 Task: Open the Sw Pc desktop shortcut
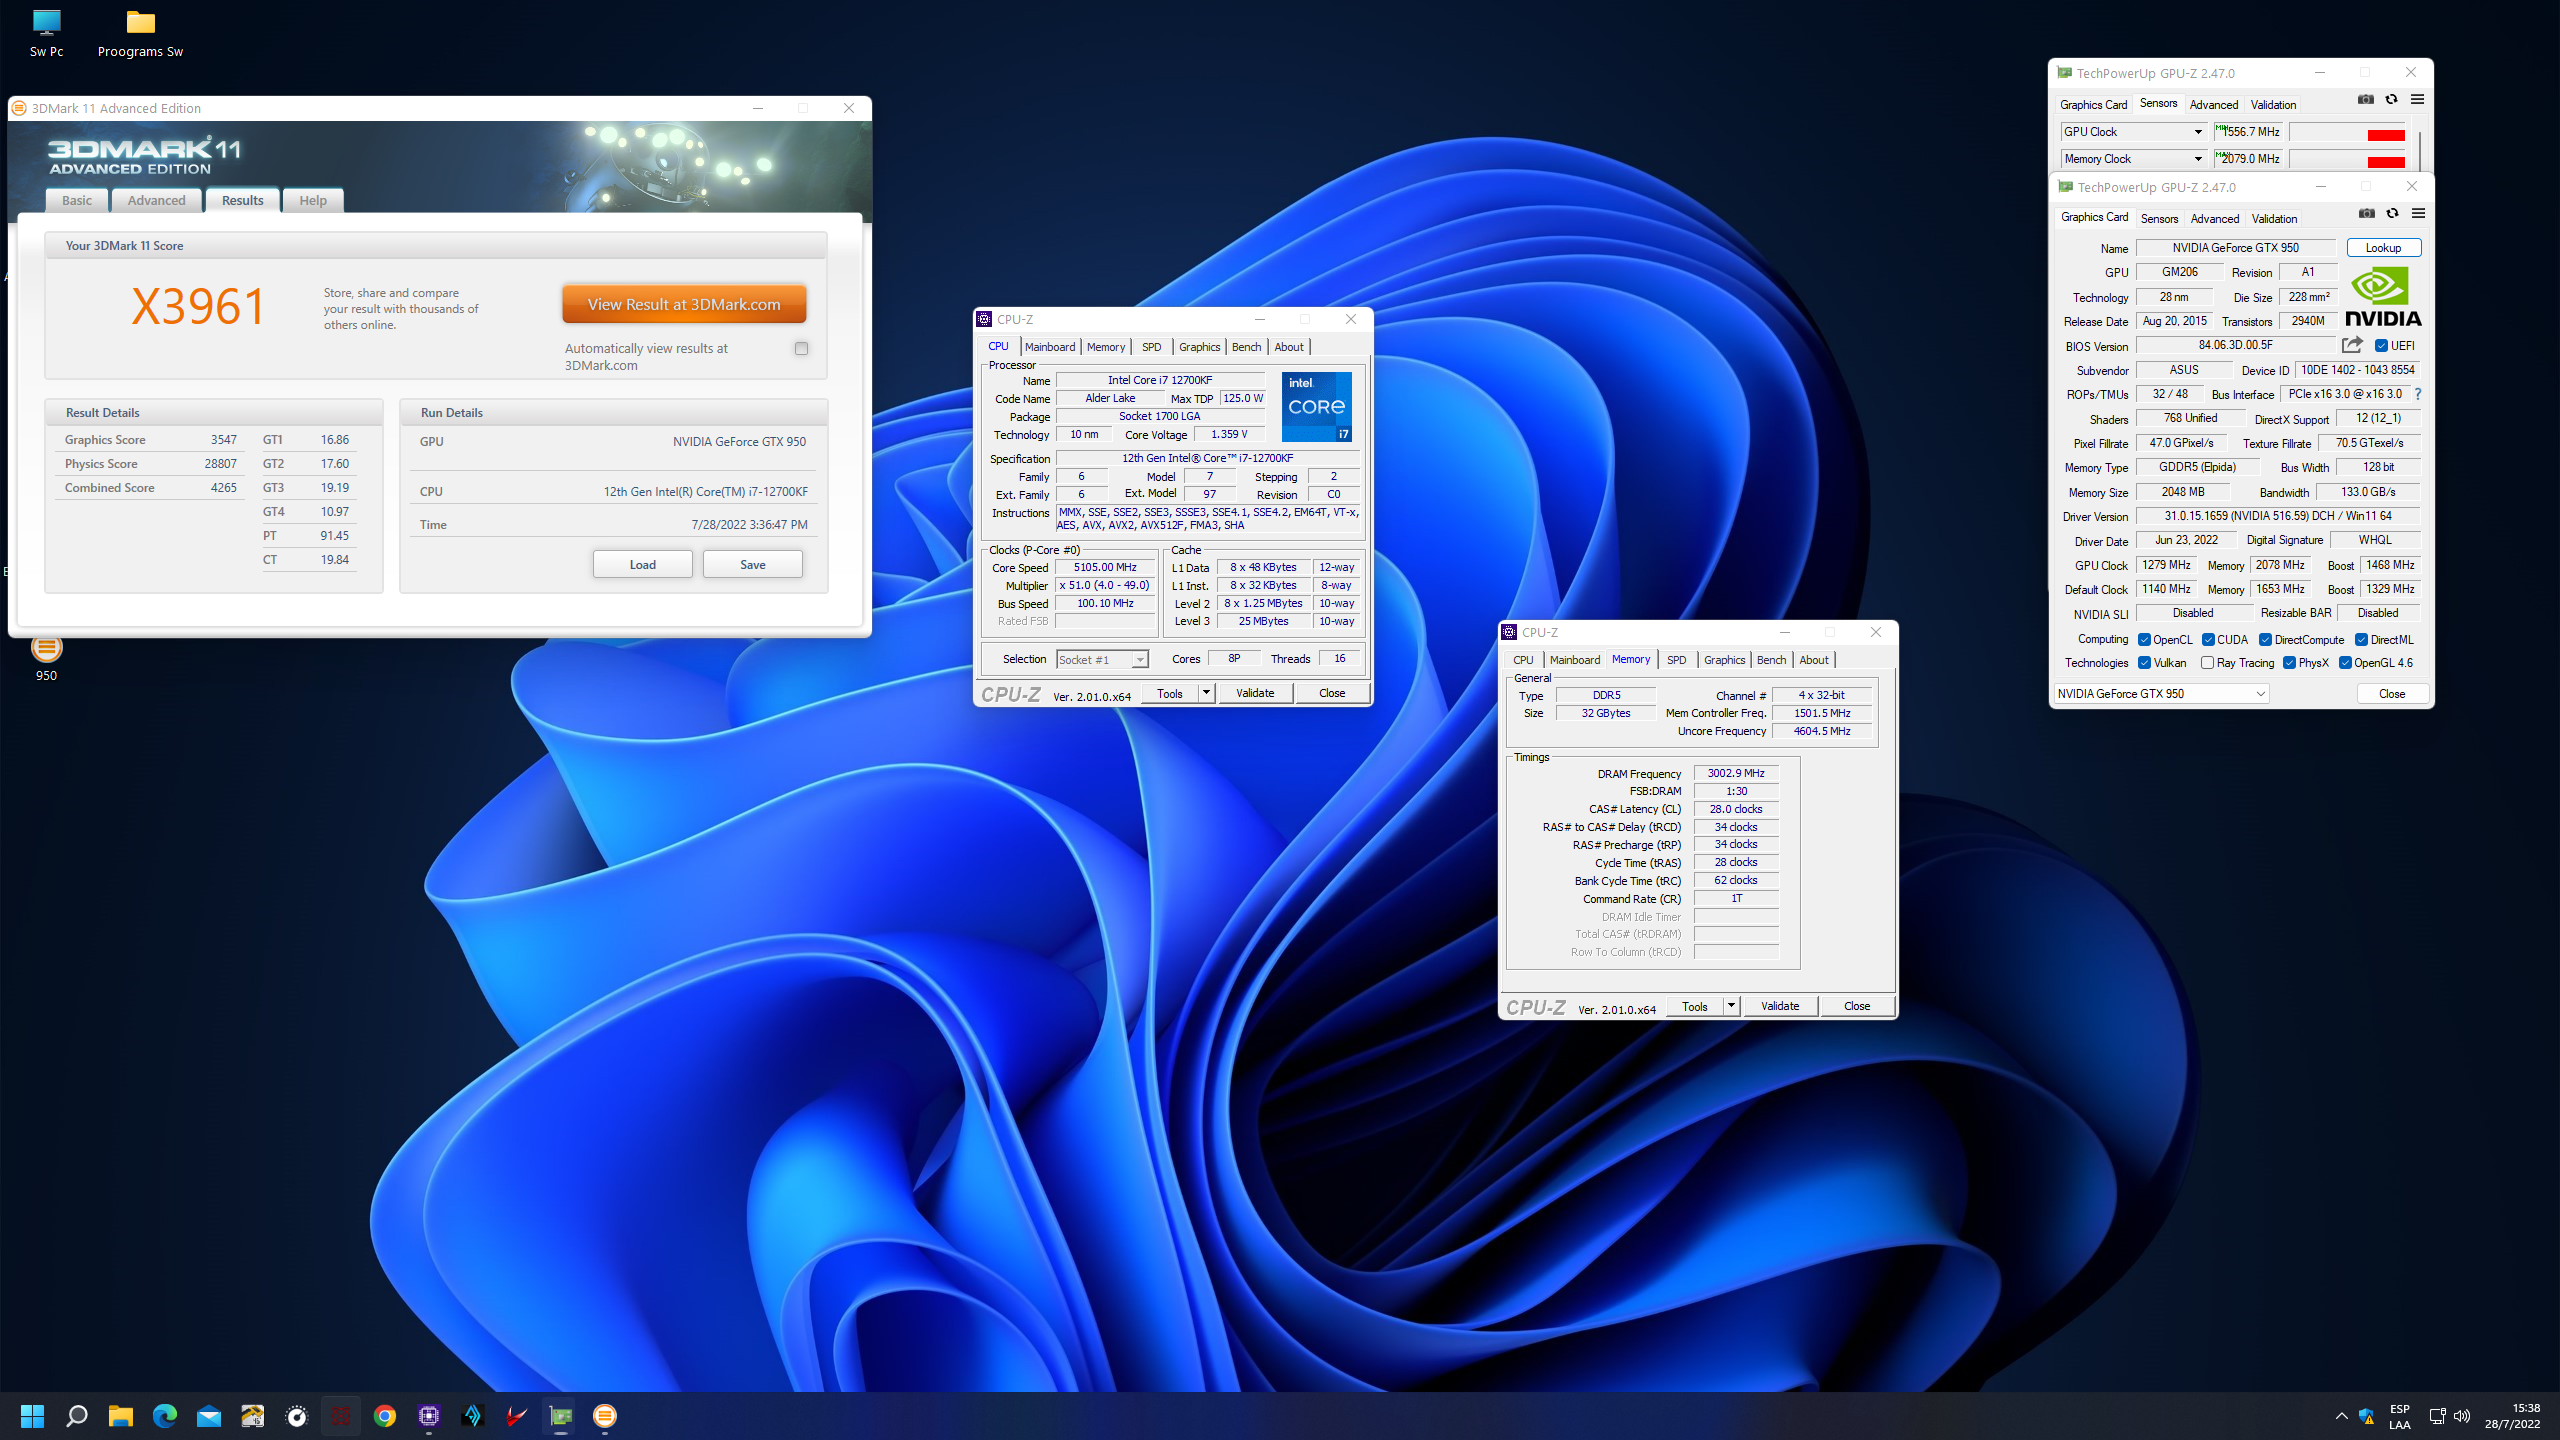[x=46, y=34]
